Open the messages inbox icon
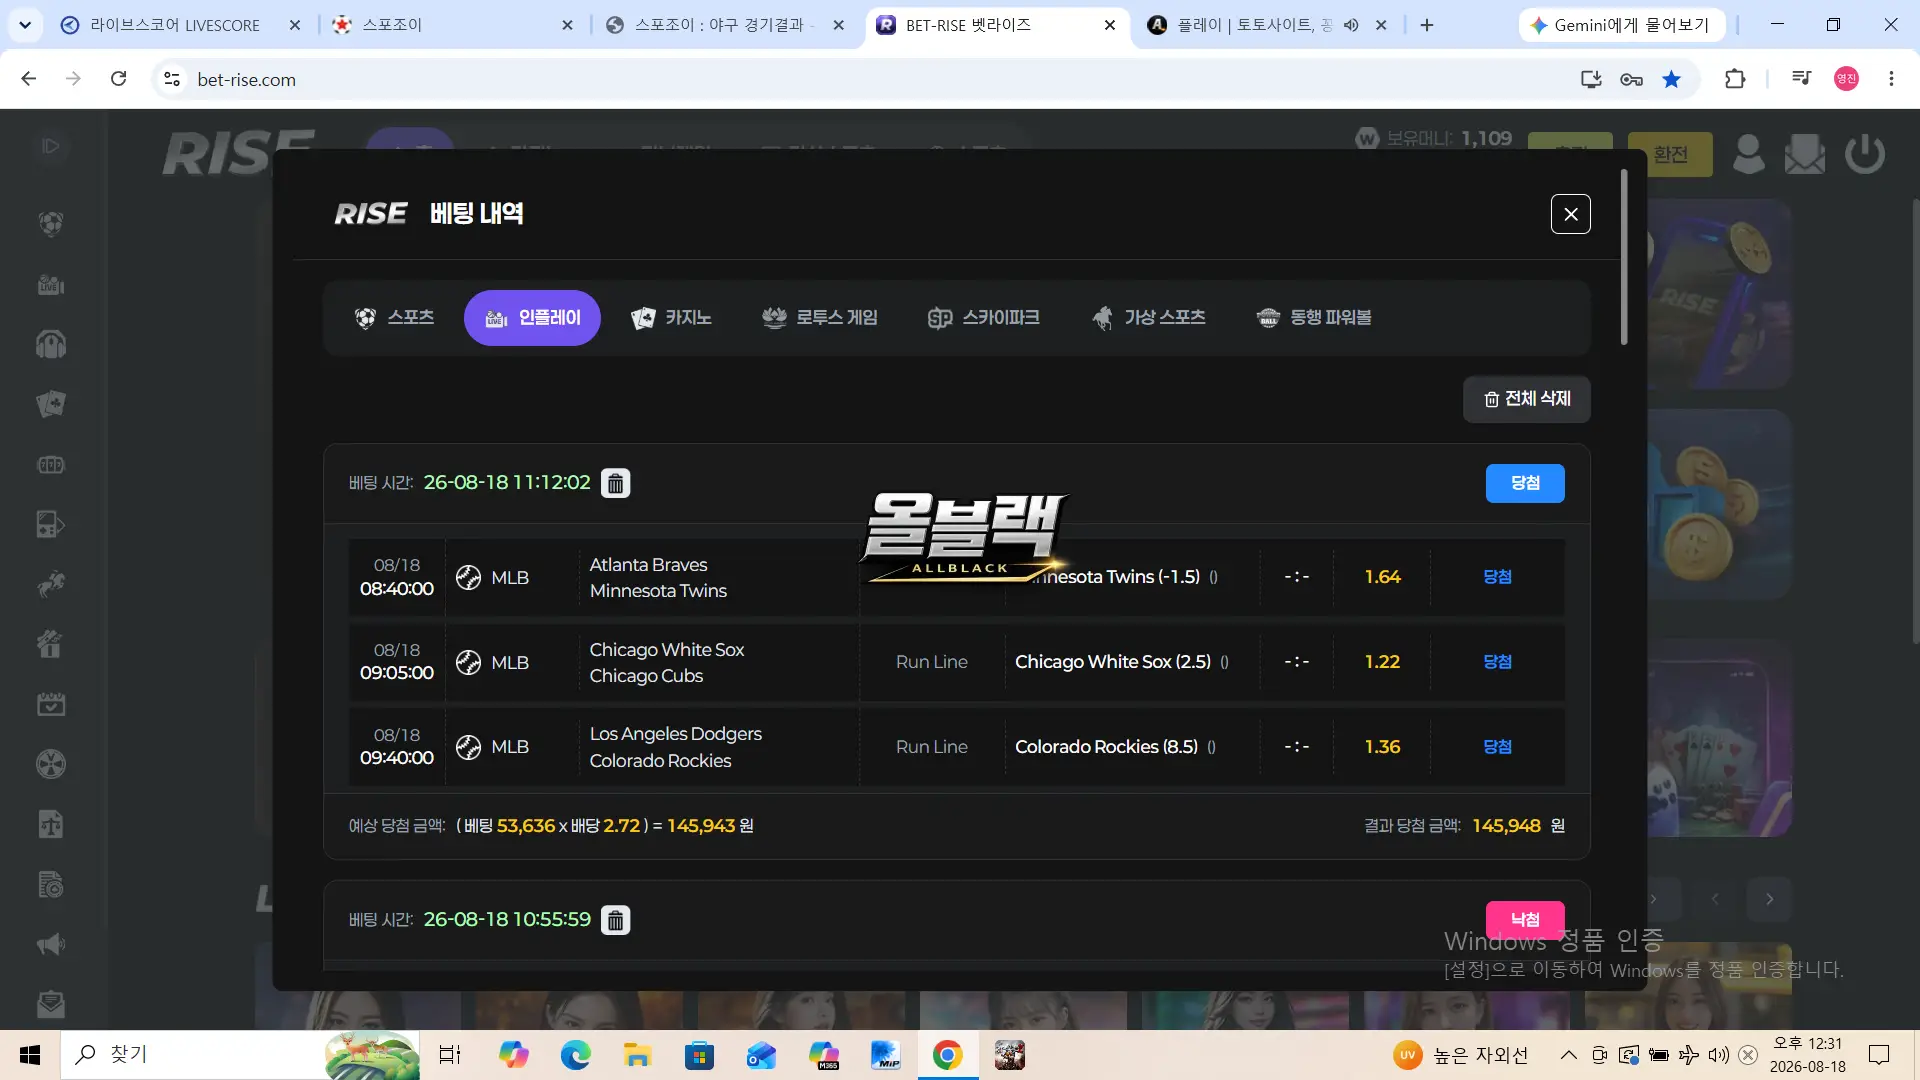The height and width of the screenshot is (1080, 1920). pos(1805,154)
